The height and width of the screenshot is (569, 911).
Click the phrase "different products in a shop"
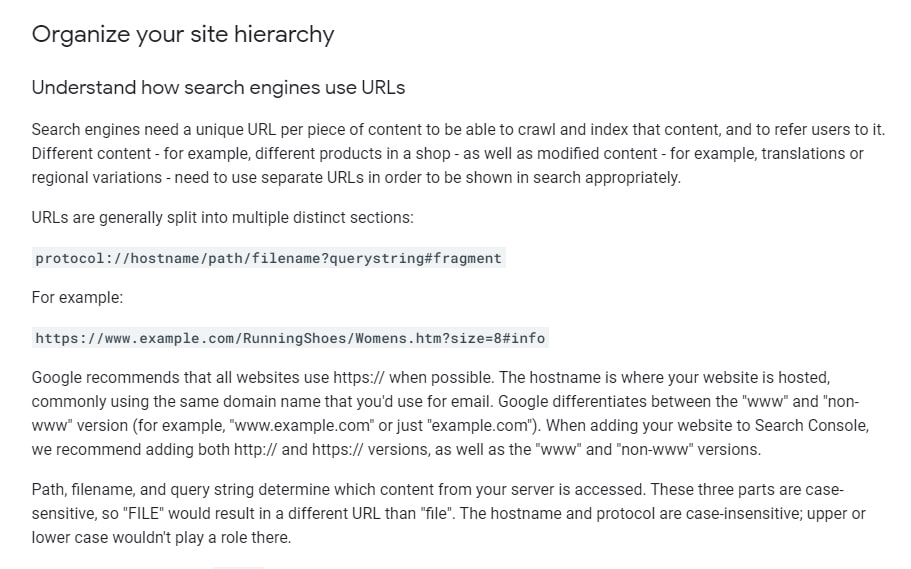[339, 154]
